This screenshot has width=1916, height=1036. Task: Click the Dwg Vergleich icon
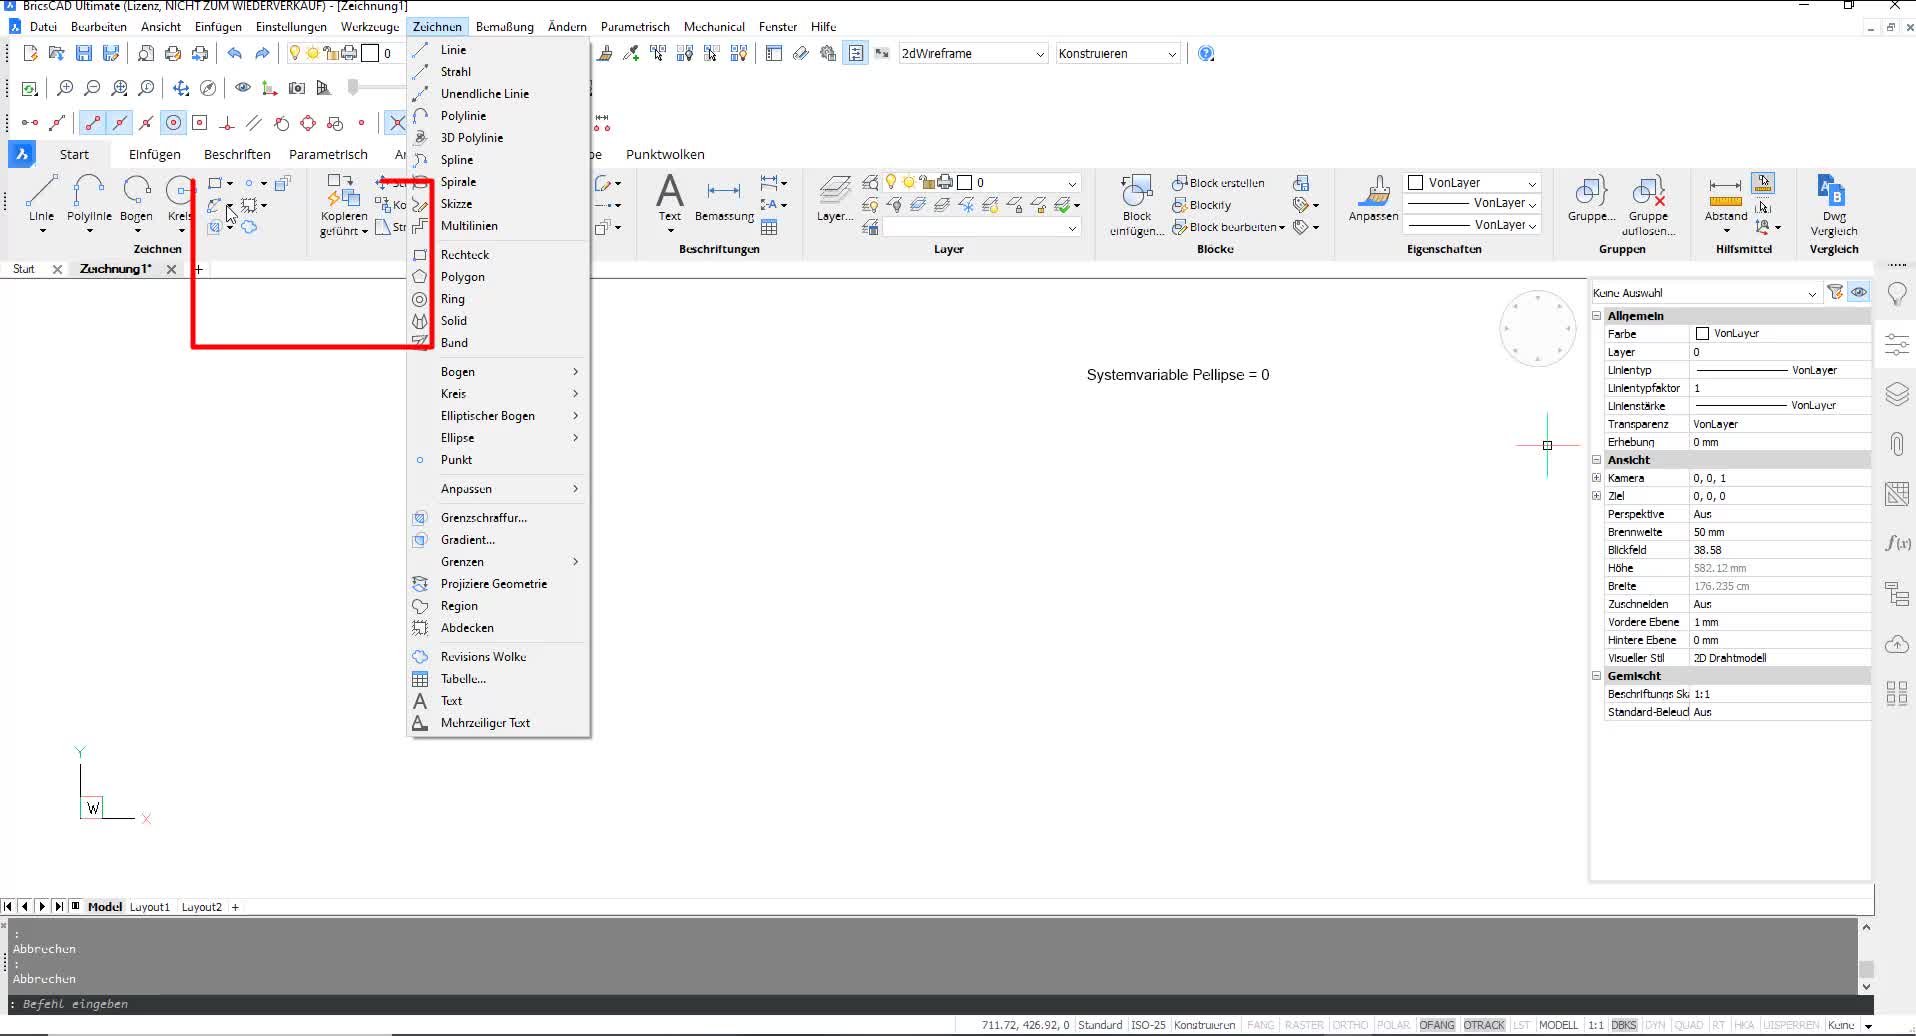click(x=1834, y=205)
